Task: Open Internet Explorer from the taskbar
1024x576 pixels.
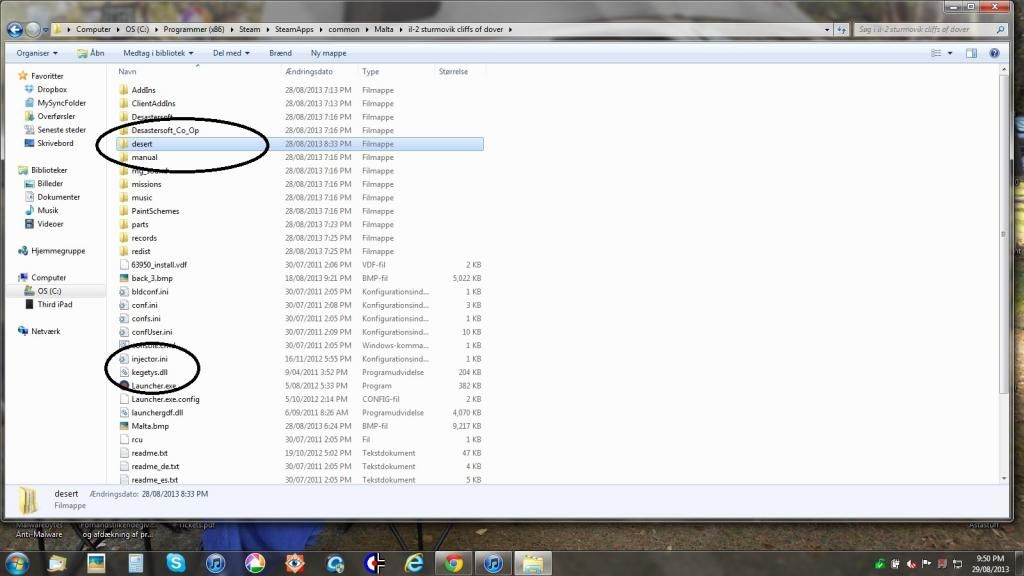Action: pos(414,563)
